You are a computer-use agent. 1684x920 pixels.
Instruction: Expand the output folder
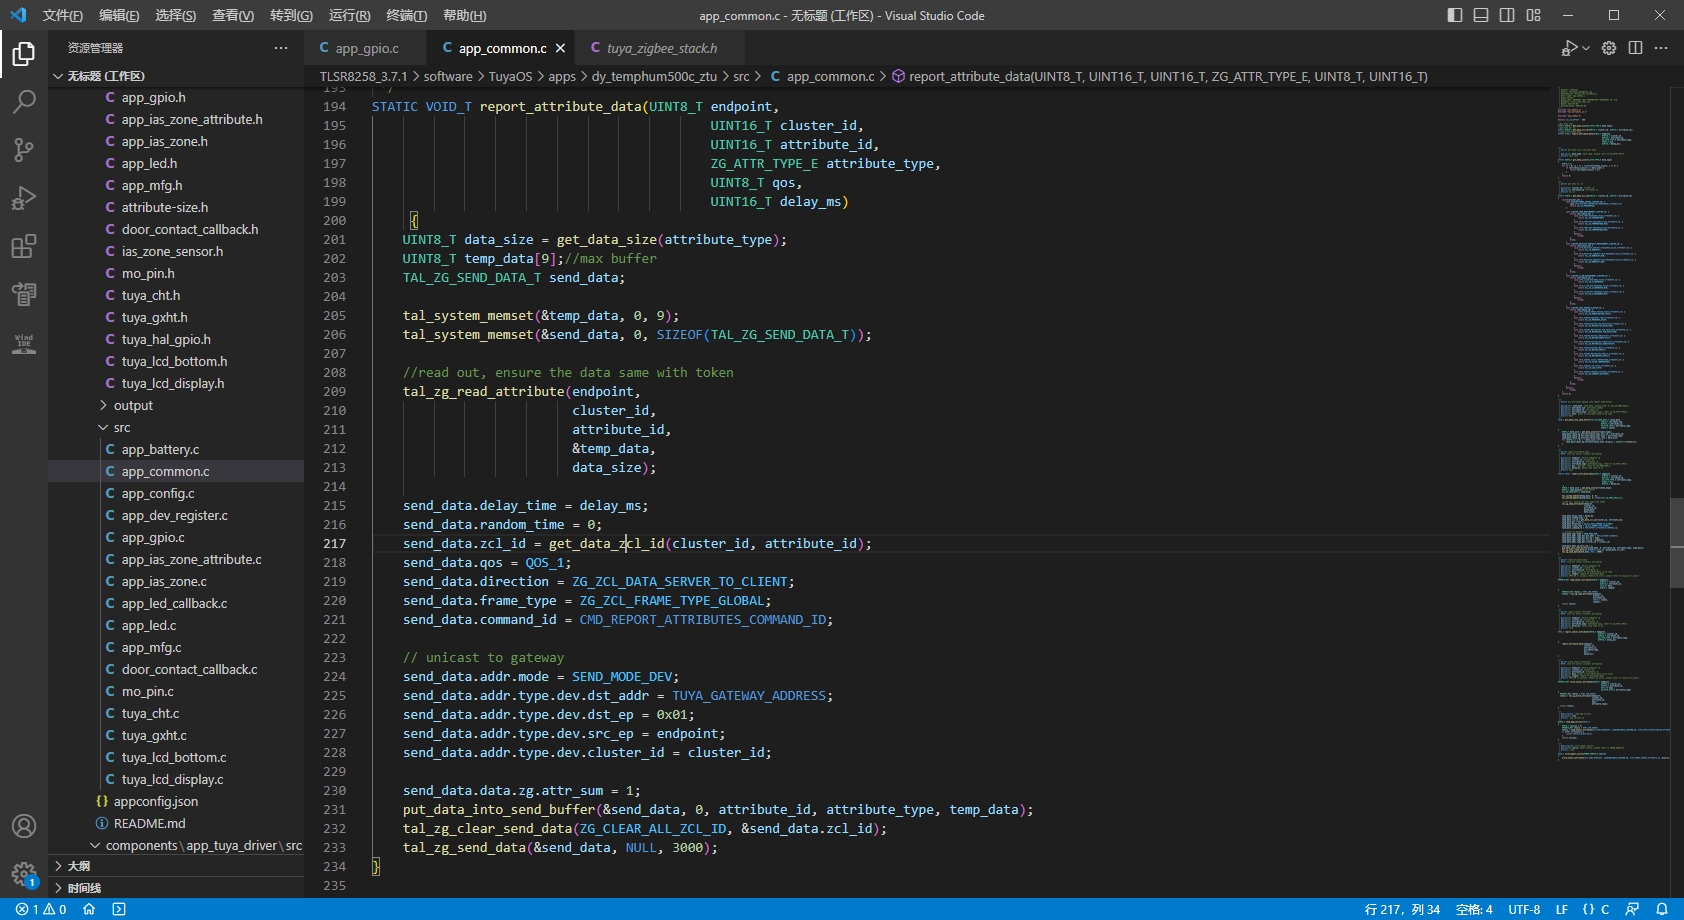(x=133, y=405)
